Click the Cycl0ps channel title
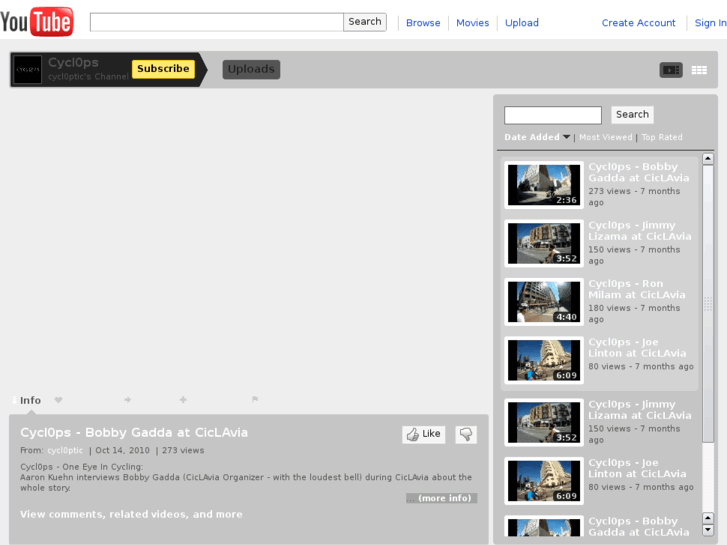 coord(73,62)
